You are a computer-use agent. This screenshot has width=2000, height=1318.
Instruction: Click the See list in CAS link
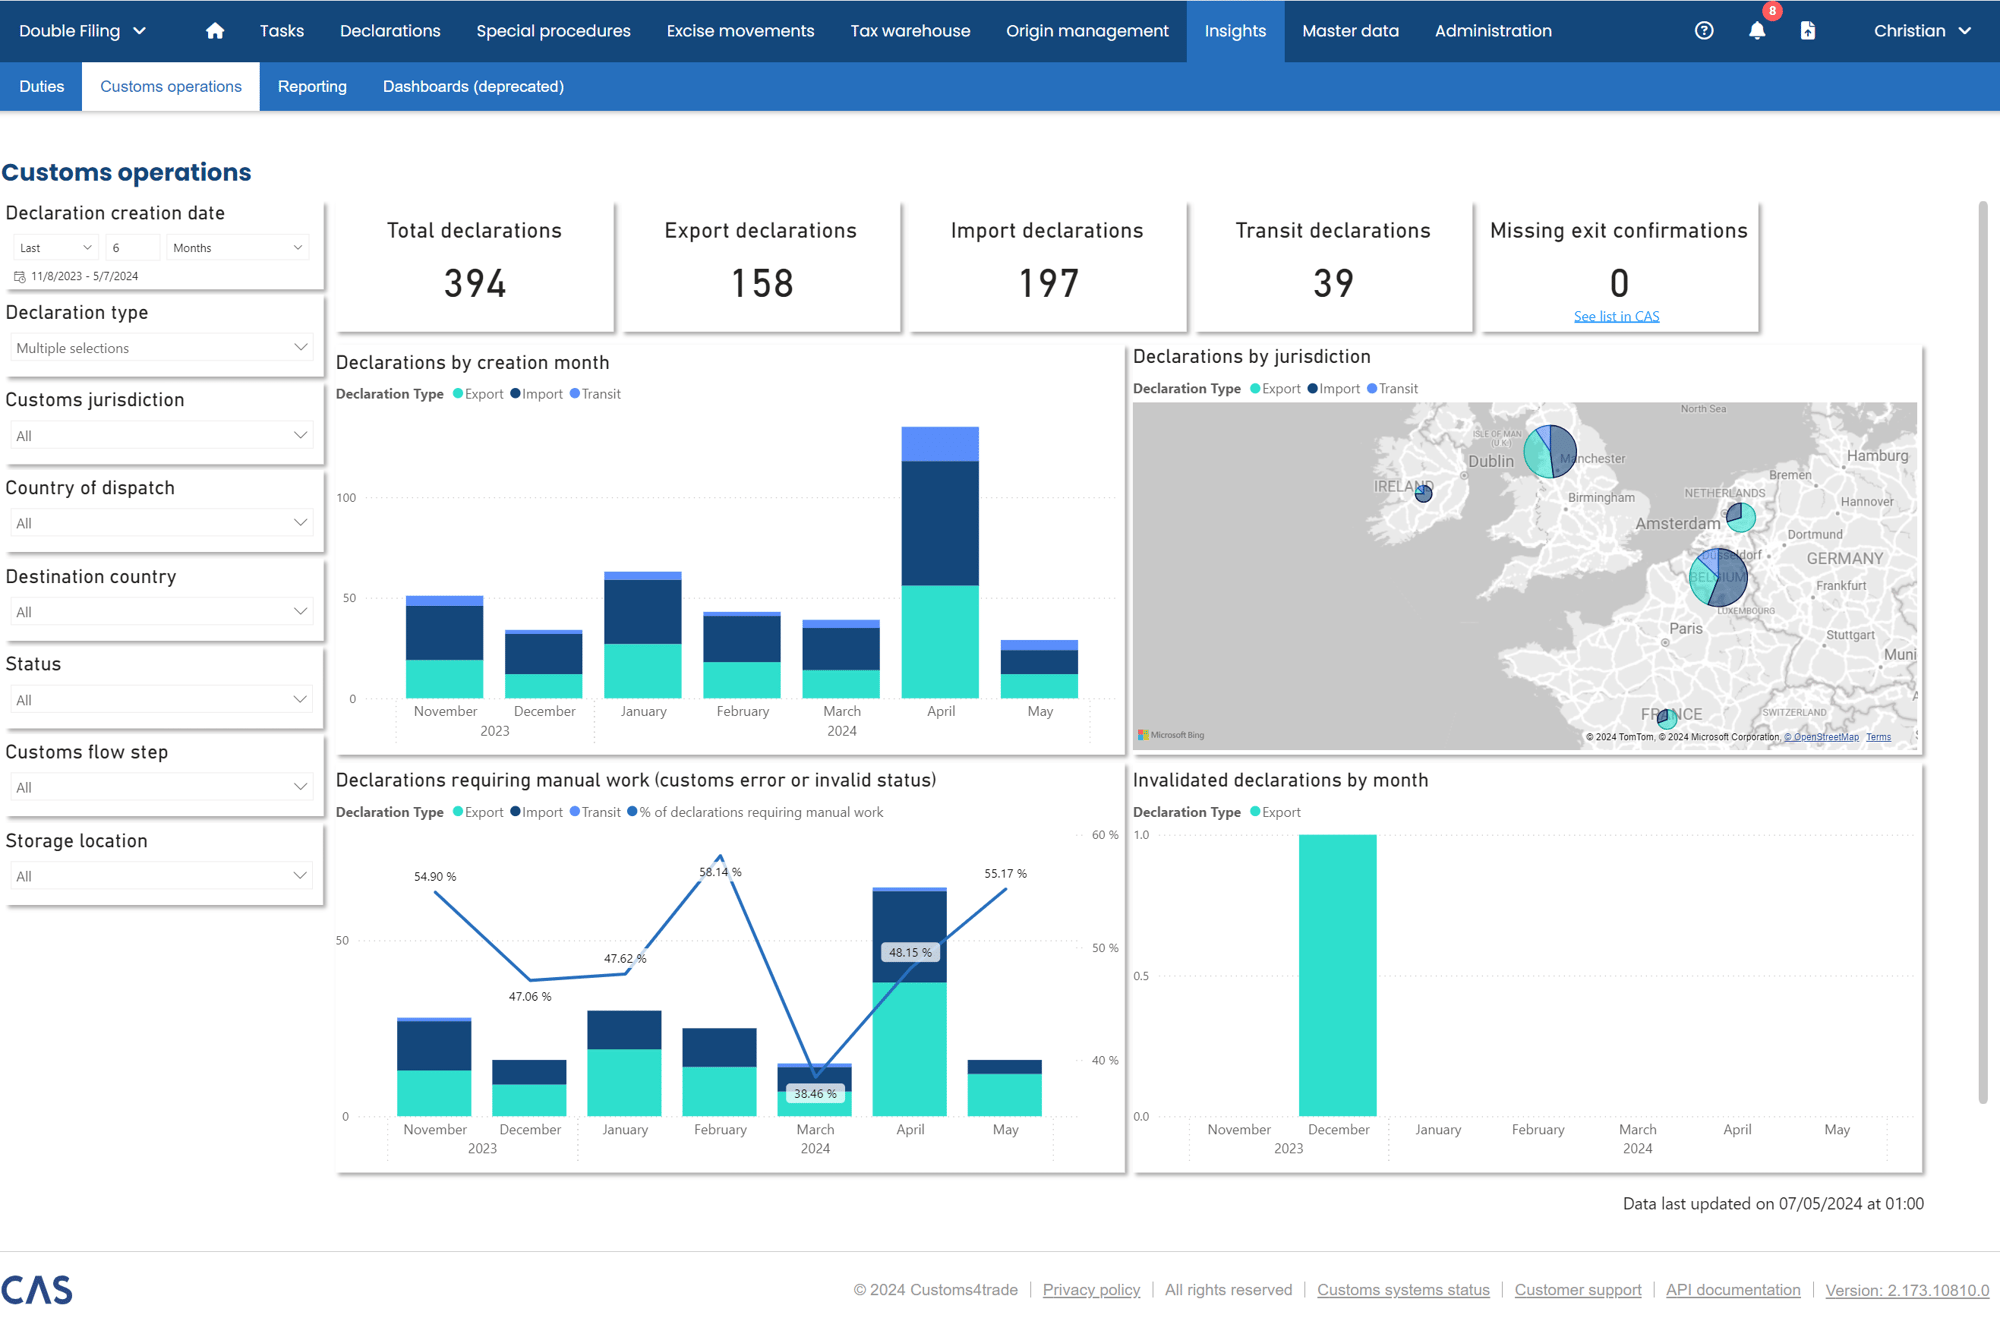click(1616, 316)
